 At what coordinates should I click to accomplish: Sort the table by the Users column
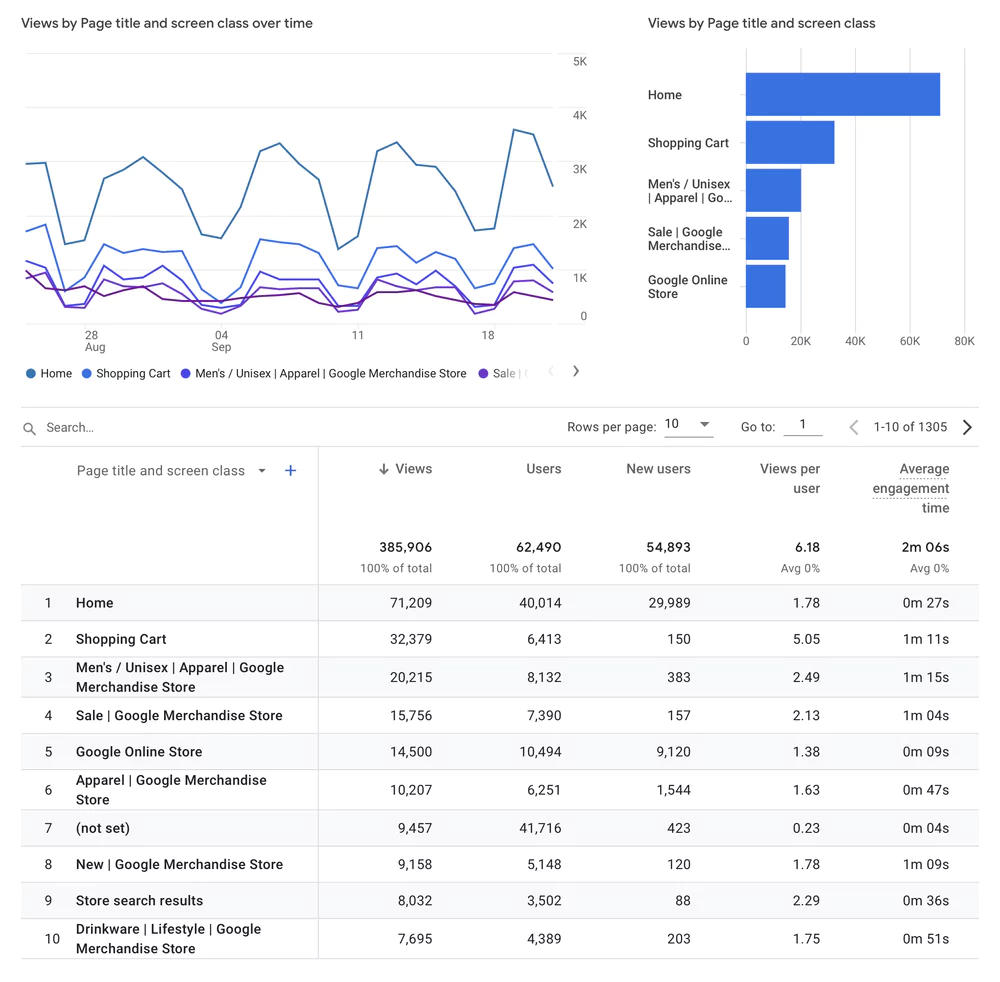click(x=543, y=469)
